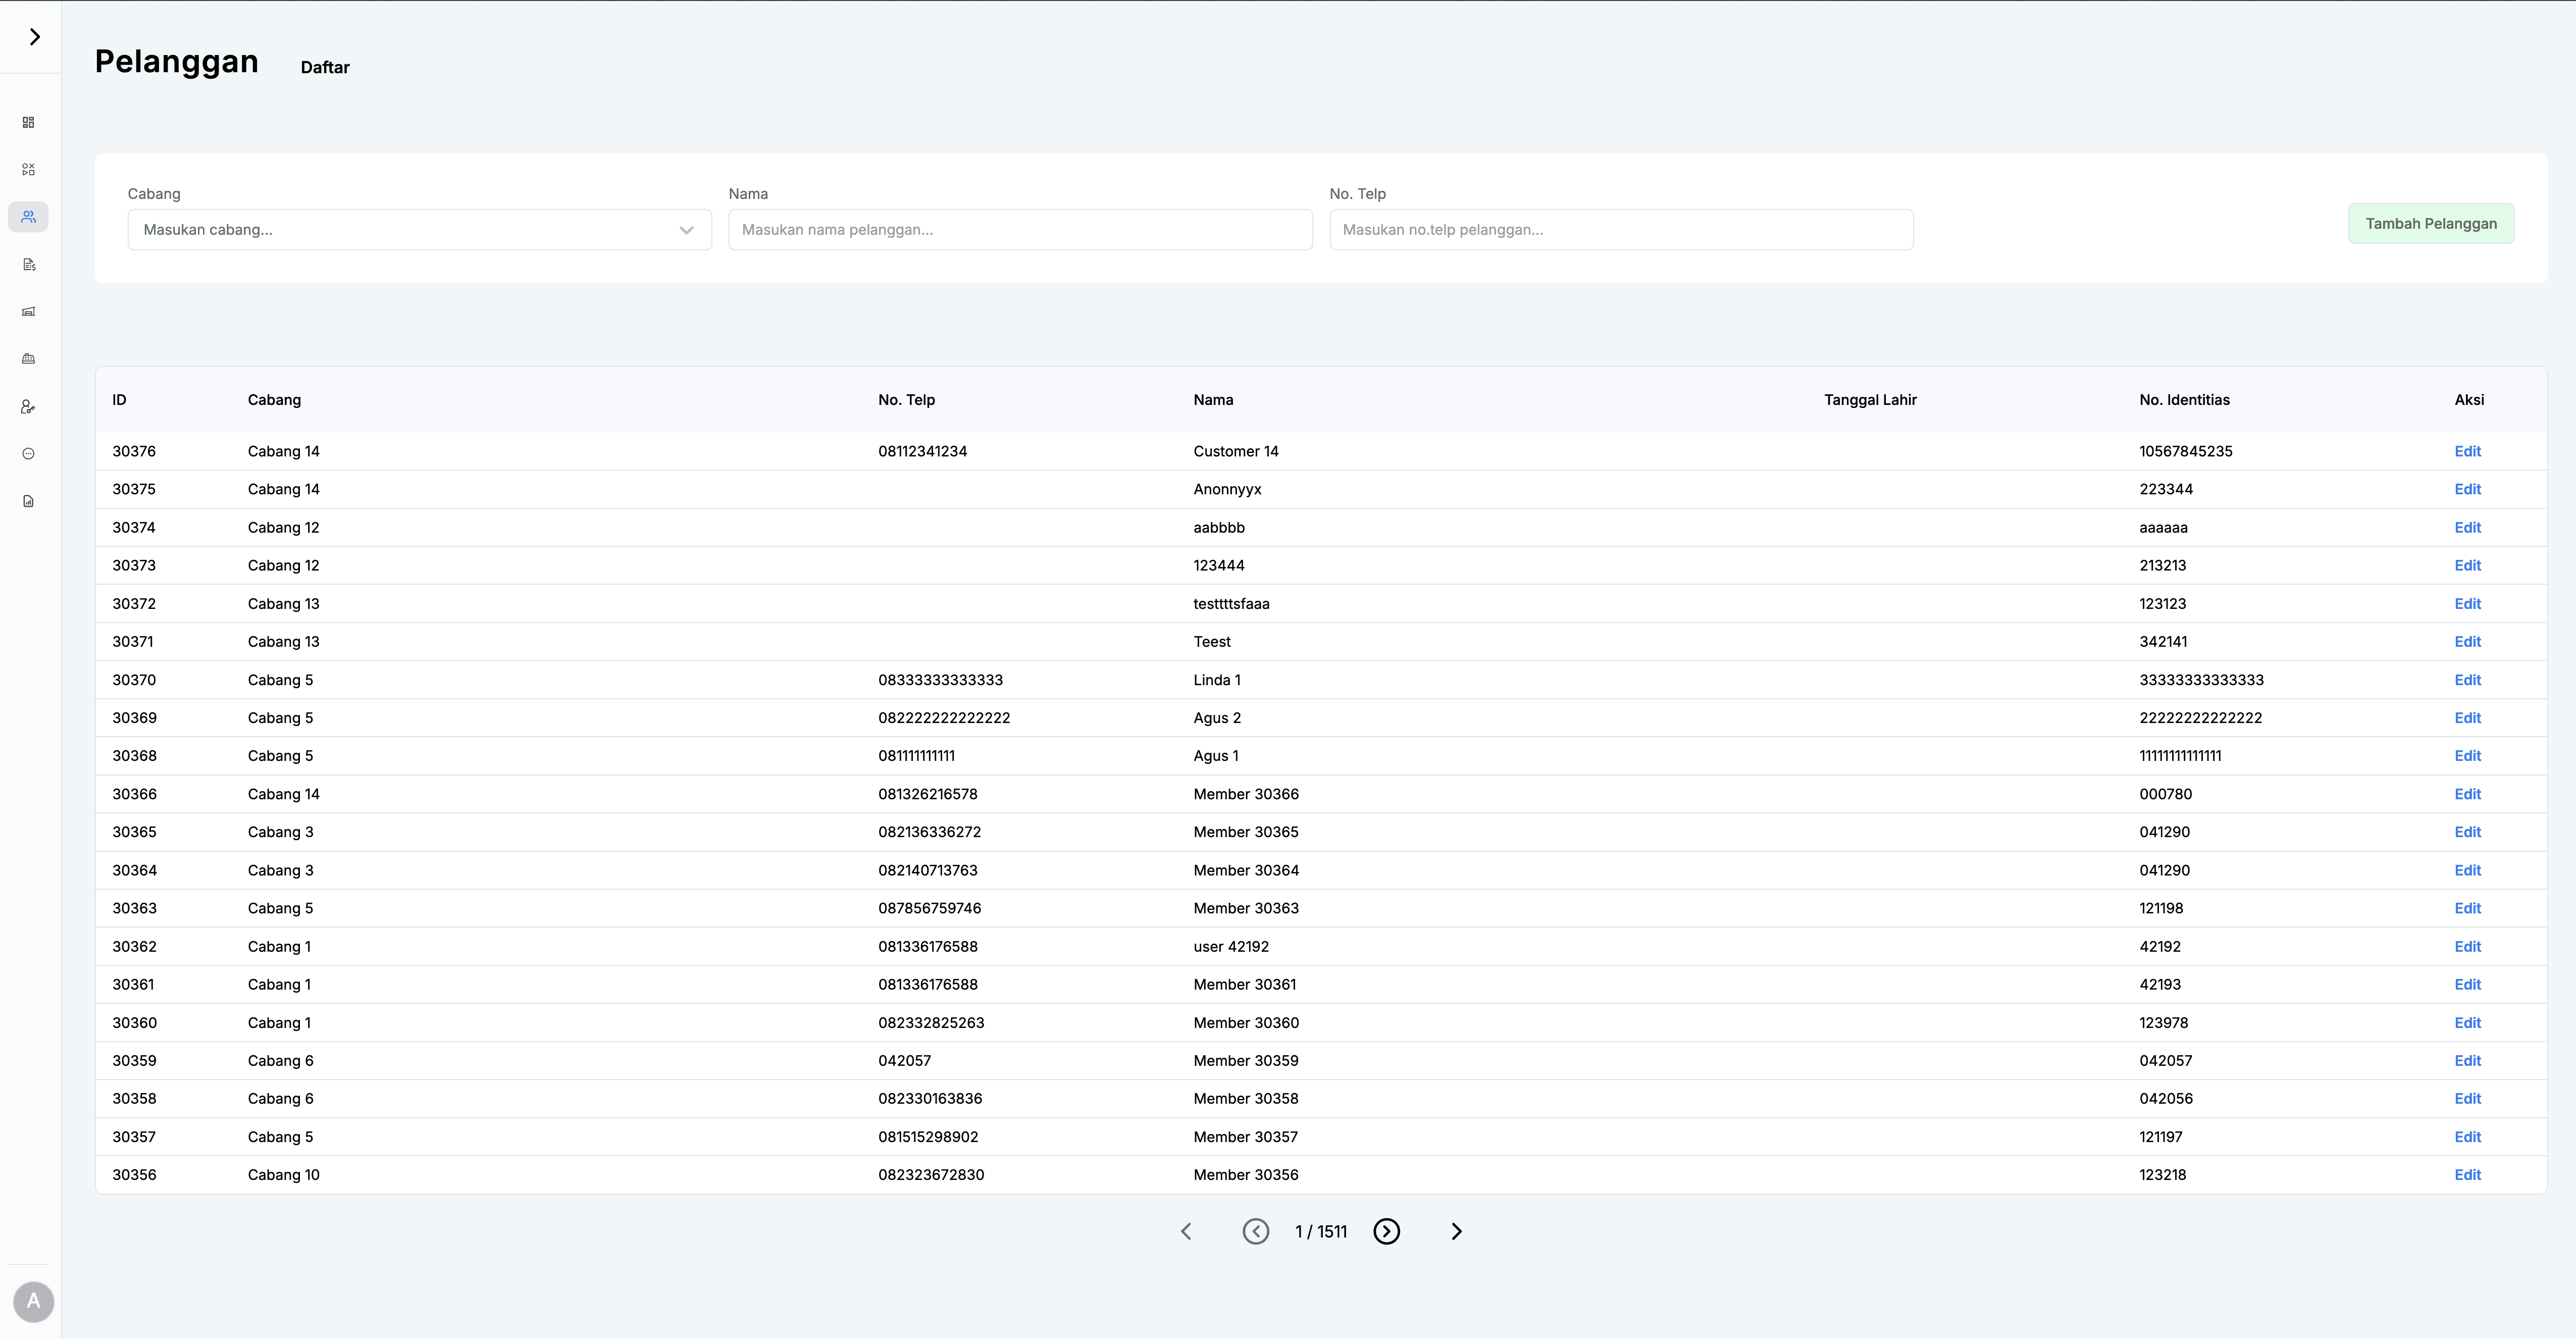
Task: Click the Nama column header
Action: coord(1213,400)
